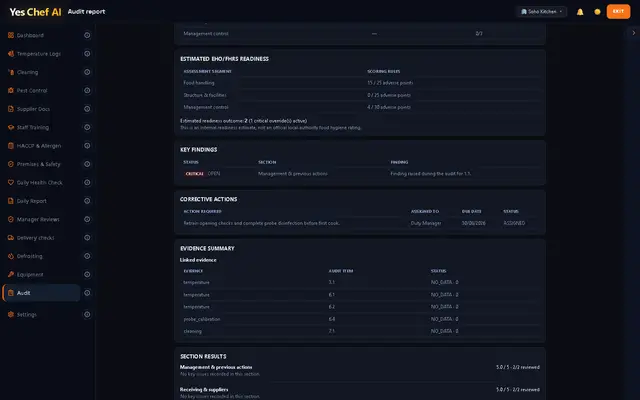Click info circle beside Daily Health Check

[x=87, y=182]
